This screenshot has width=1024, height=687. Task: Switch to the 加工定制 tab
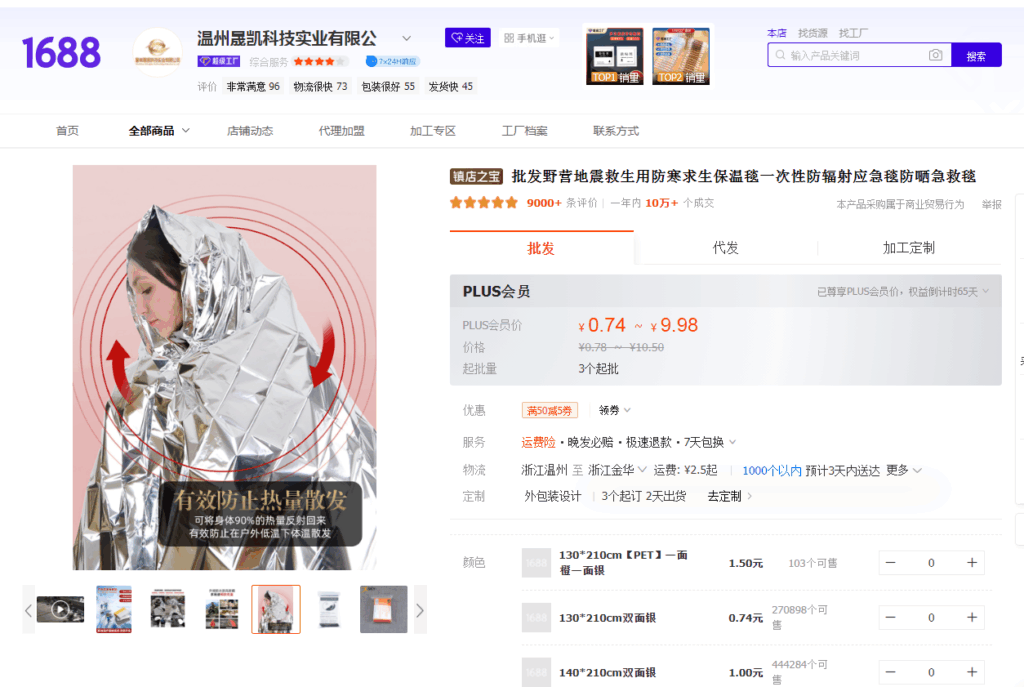[x=908, y=248]
